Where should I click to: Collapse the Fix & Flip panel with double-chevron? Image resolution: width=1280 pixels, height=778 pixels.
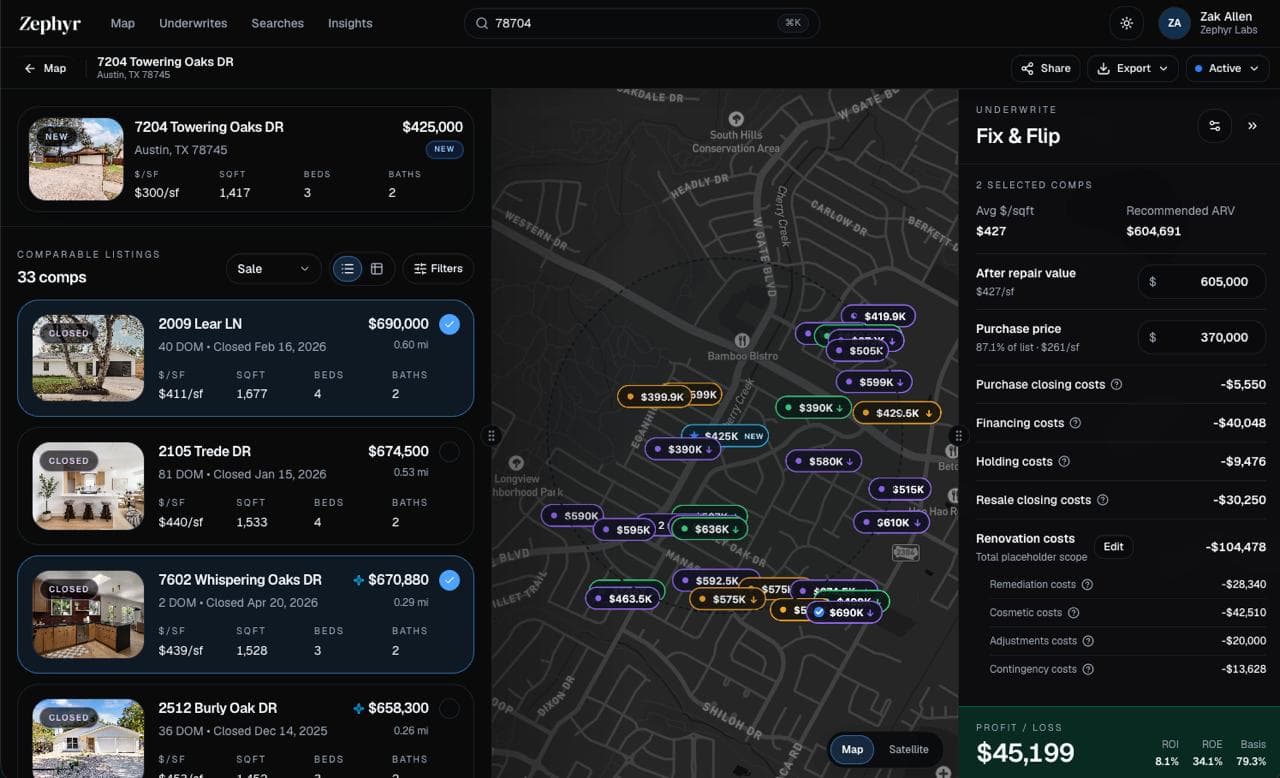[1252, 126]
